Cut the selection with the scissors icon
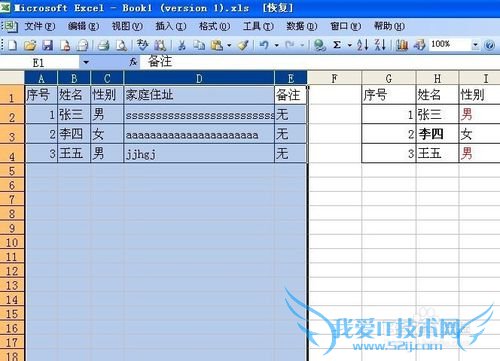Screen dimensions: 500x361 coord(182,45)
